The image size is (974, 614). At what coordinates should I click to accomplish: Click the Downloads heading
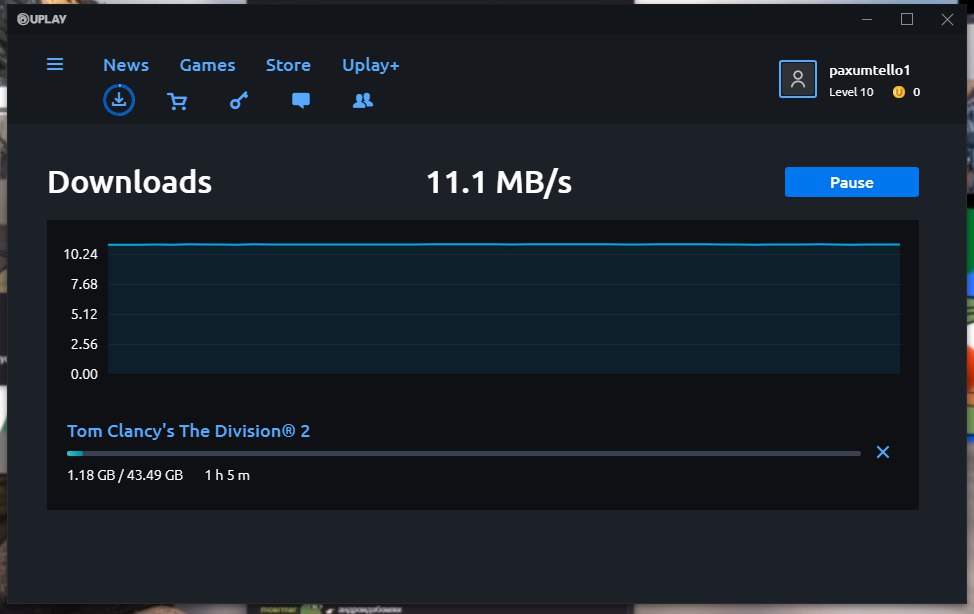tap(130, 182)
